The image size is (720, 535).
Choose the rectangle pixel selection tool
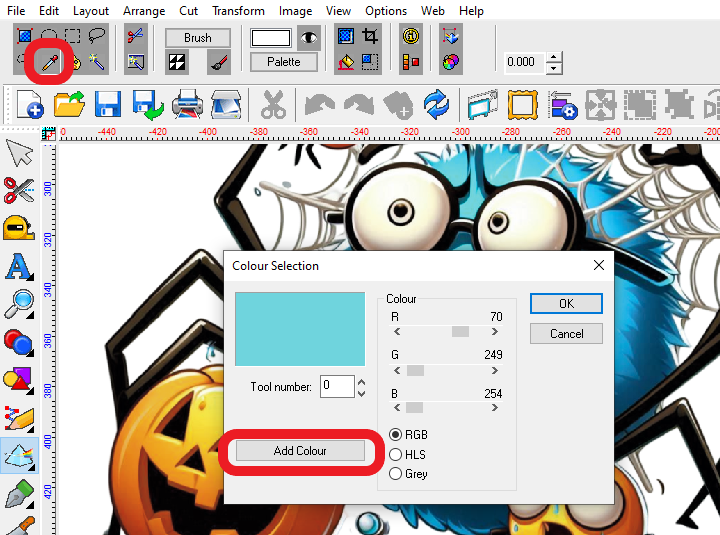point(25,36)
